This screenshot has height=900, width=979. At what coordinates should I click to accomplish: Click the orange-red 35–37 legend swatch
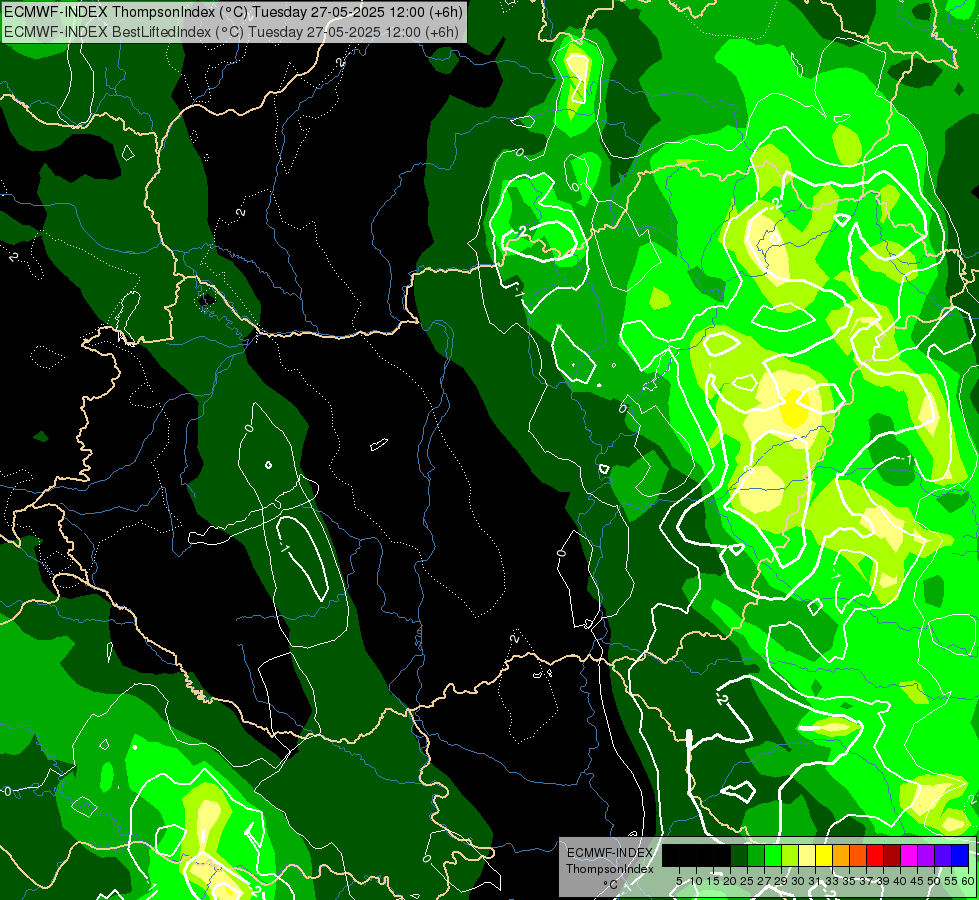point(858,855)
